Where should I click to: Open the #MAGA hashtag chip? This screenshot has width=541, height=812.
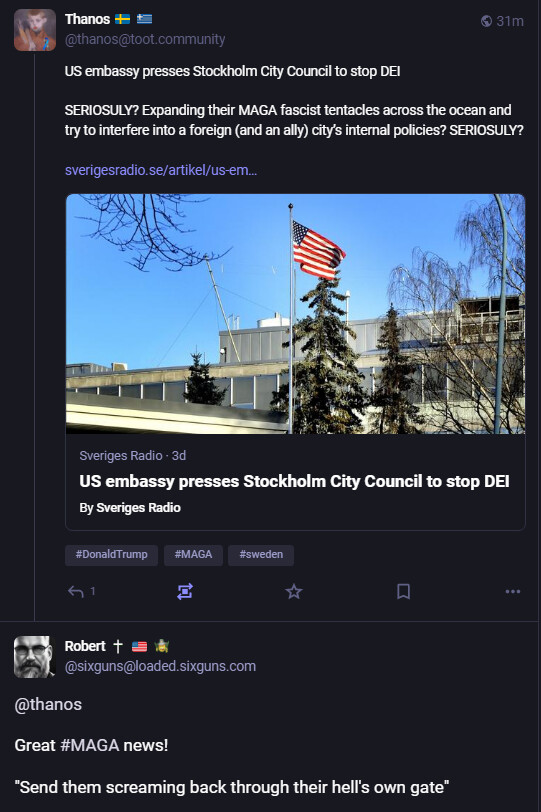coord(193,555)
